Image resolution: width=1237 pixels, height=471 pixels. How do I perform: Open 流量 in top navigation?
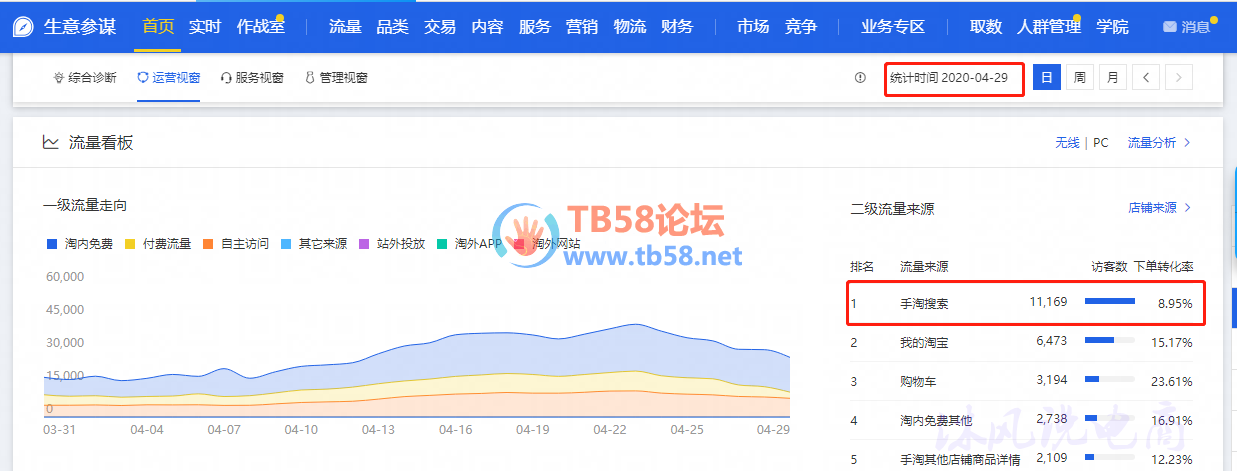click(x=345, y=27)
